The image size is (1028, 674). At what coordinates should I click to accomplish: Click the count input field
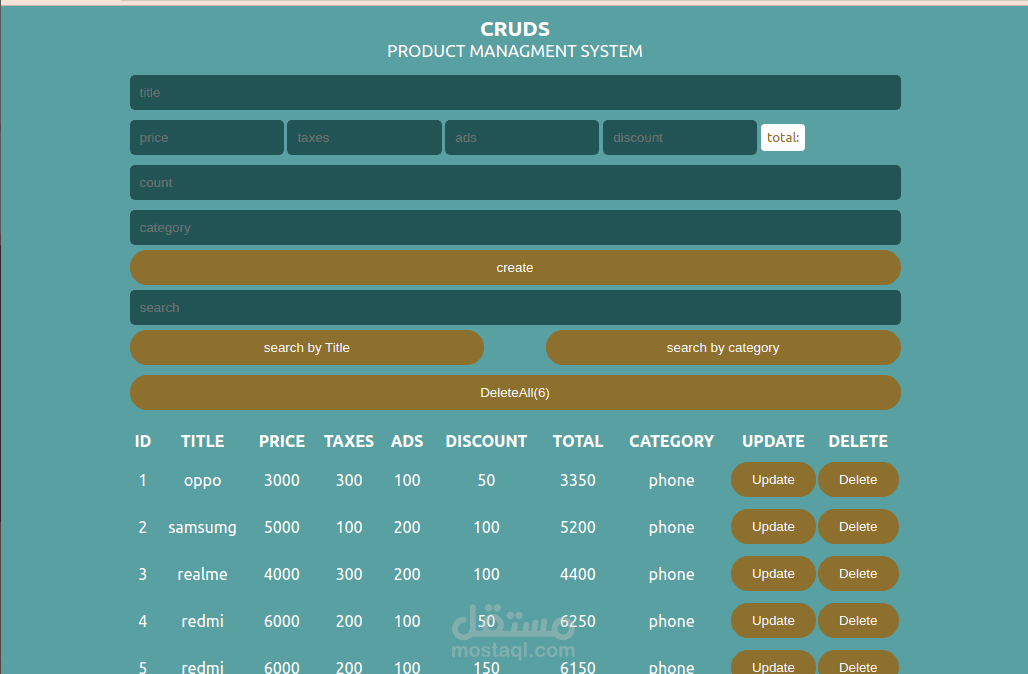coord(515,182)
